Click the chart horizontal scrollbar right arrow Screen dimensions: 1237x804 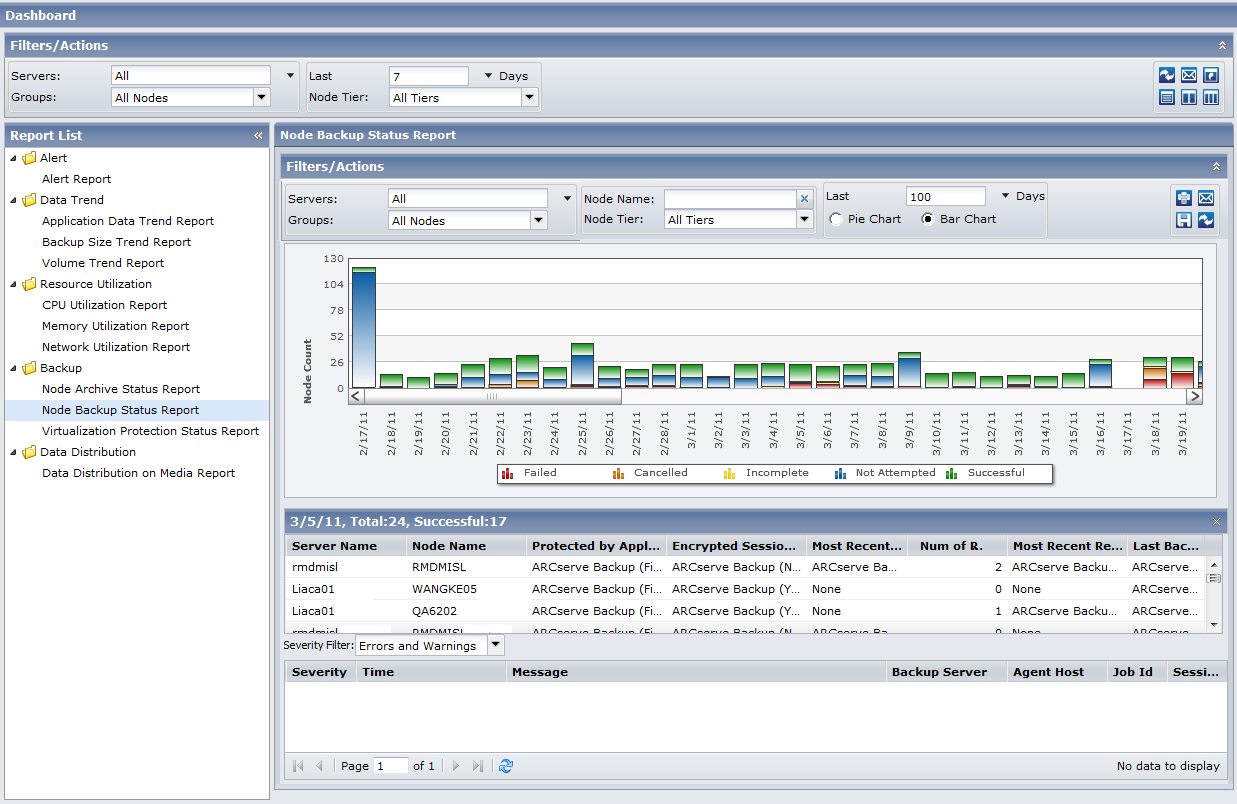tap(1196, 396)
